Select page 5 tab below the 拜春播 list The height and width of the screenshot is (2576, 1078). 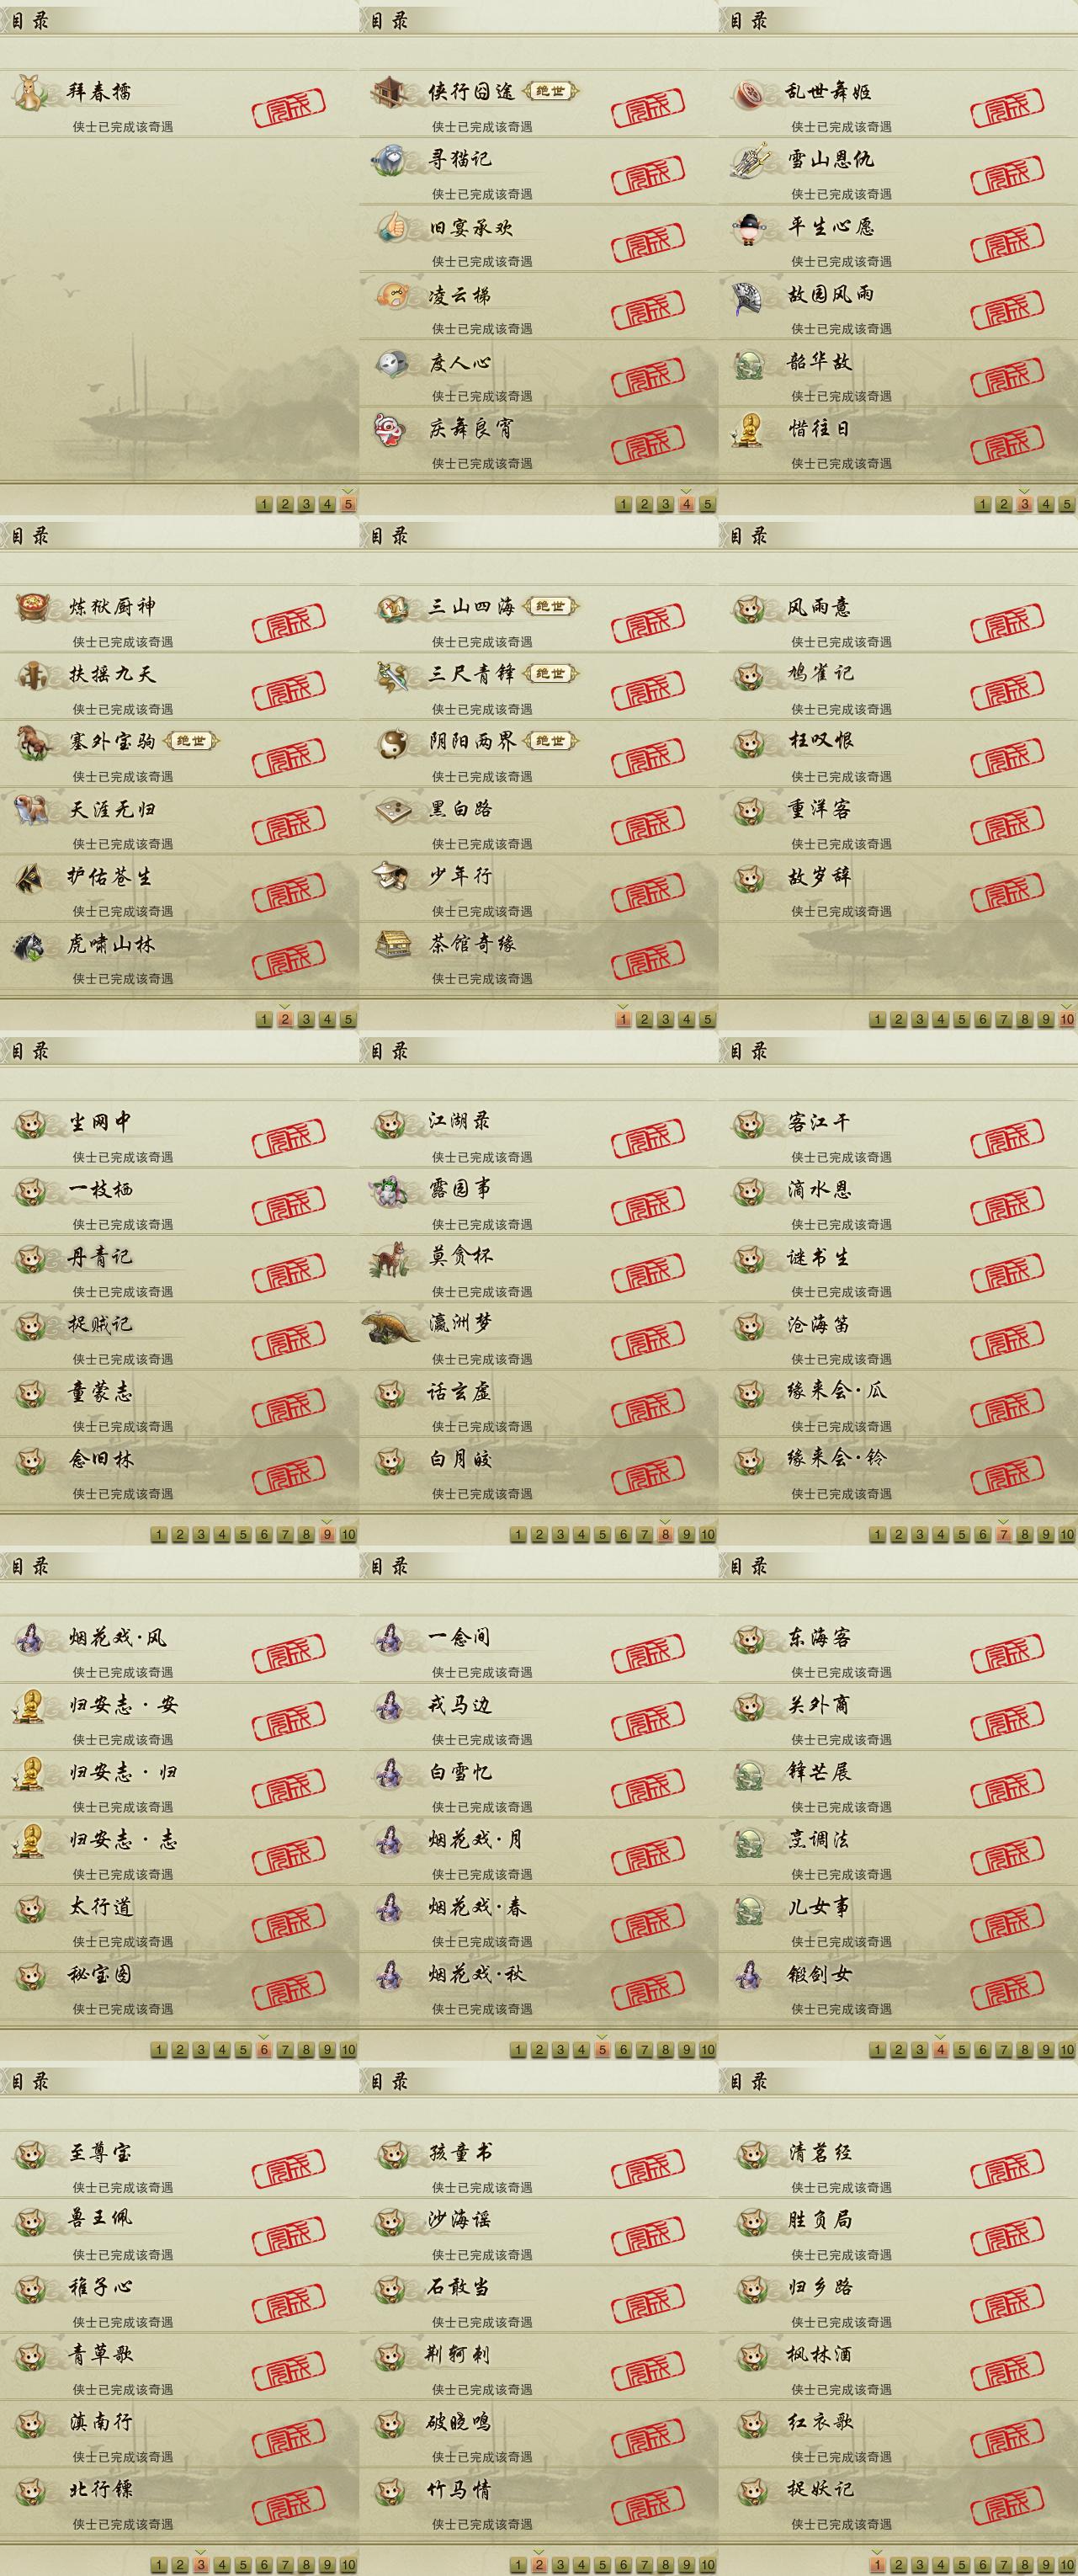348,504
